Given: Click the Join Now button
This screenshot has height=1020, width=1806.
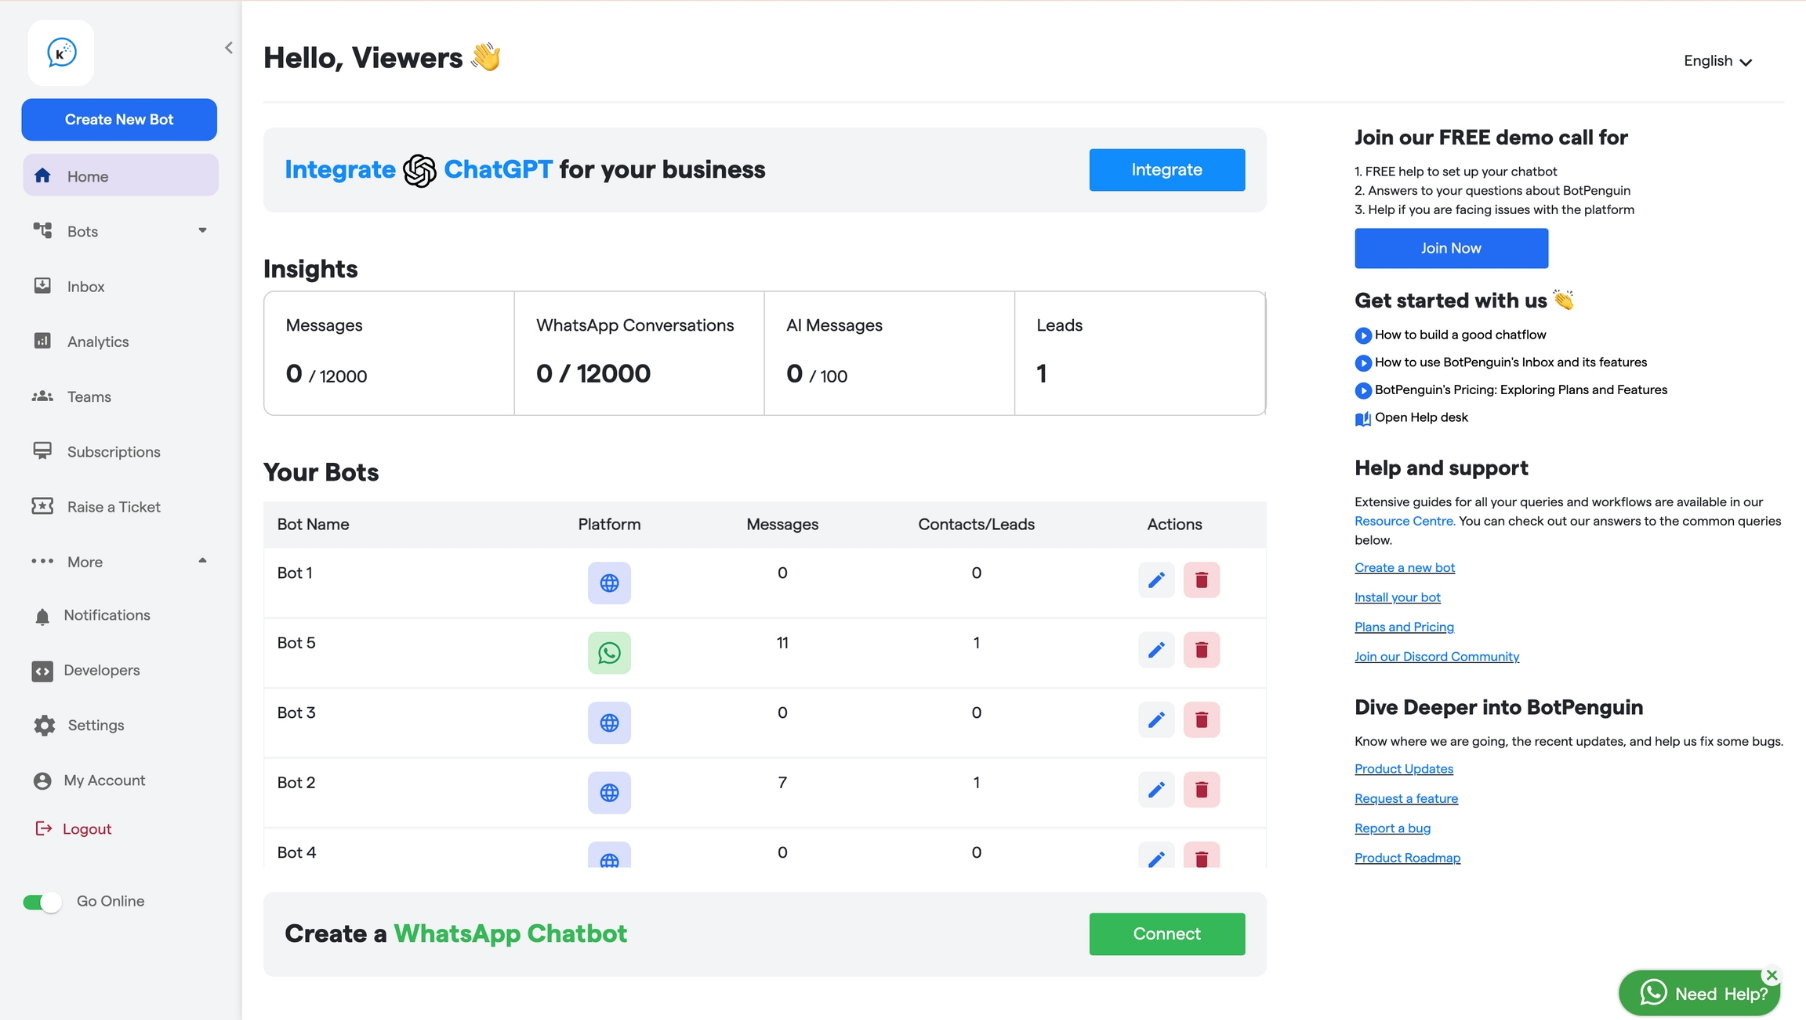Looking at the screenshot, I should coord(1451,248).
